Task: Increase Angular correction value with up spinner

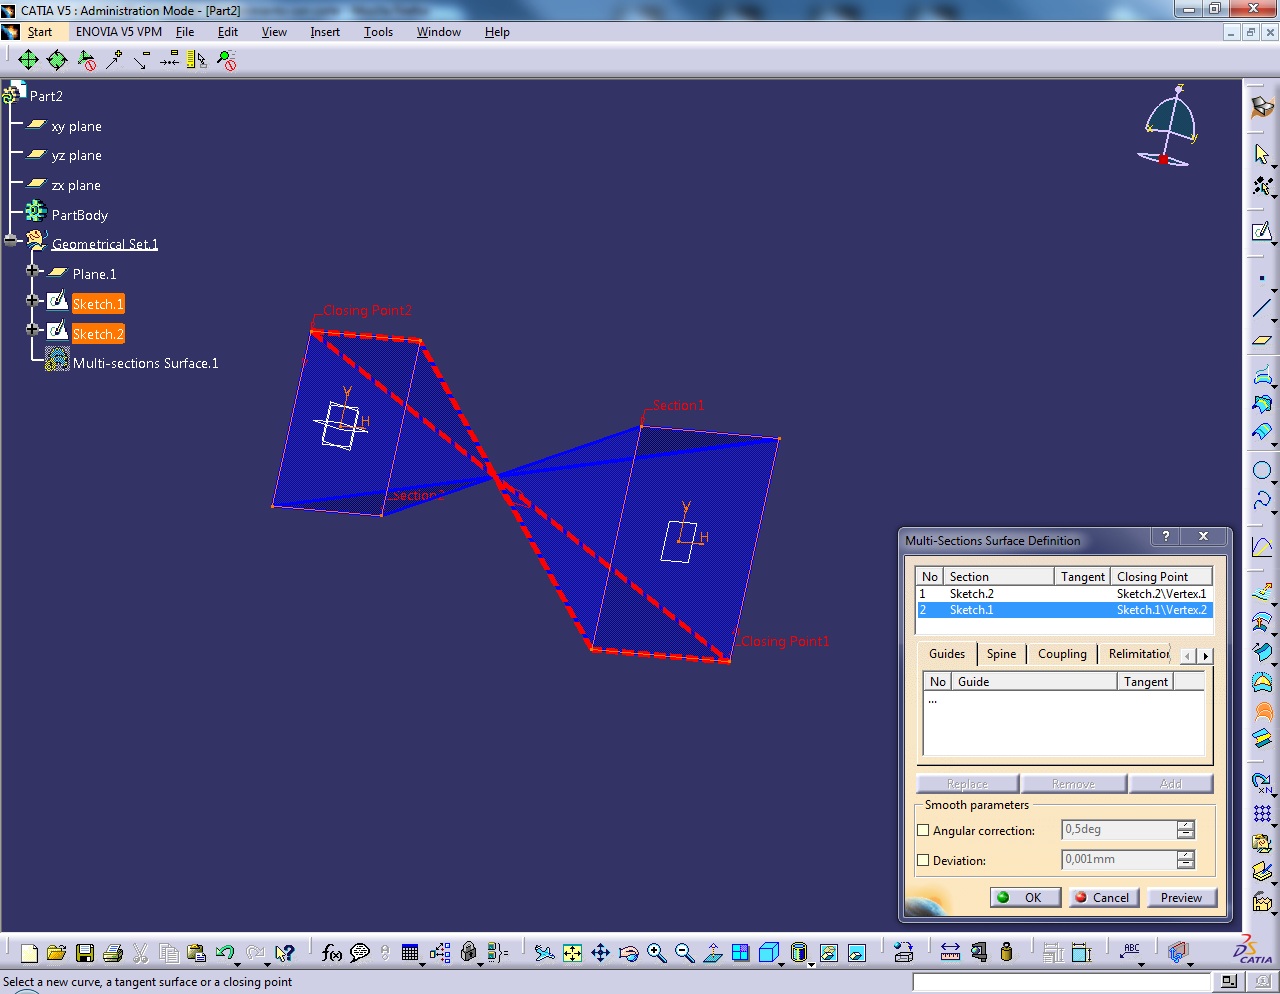Action: [1185, 825]
